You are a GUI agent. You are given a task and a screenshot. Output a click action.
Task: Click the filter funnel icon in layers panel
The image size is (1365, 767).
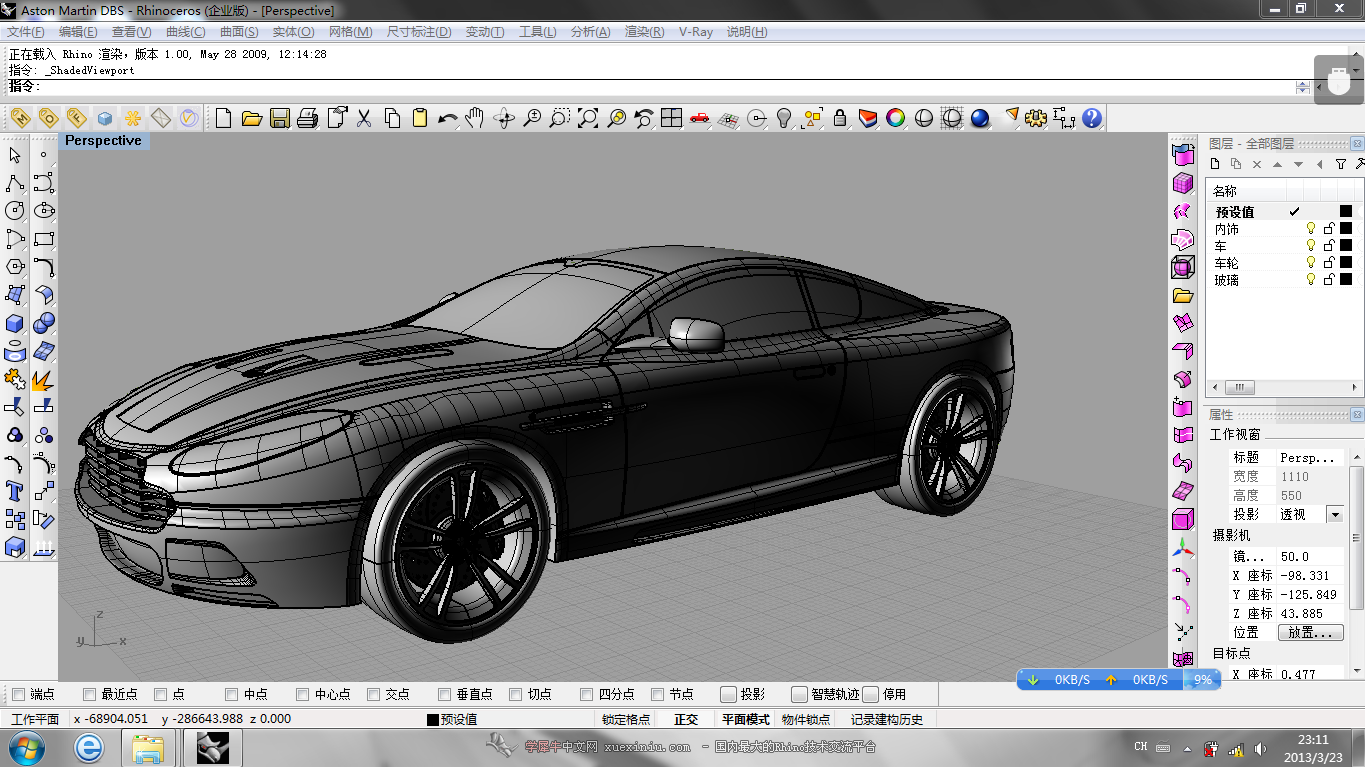pyautogui.click(x=1341, y=164)
